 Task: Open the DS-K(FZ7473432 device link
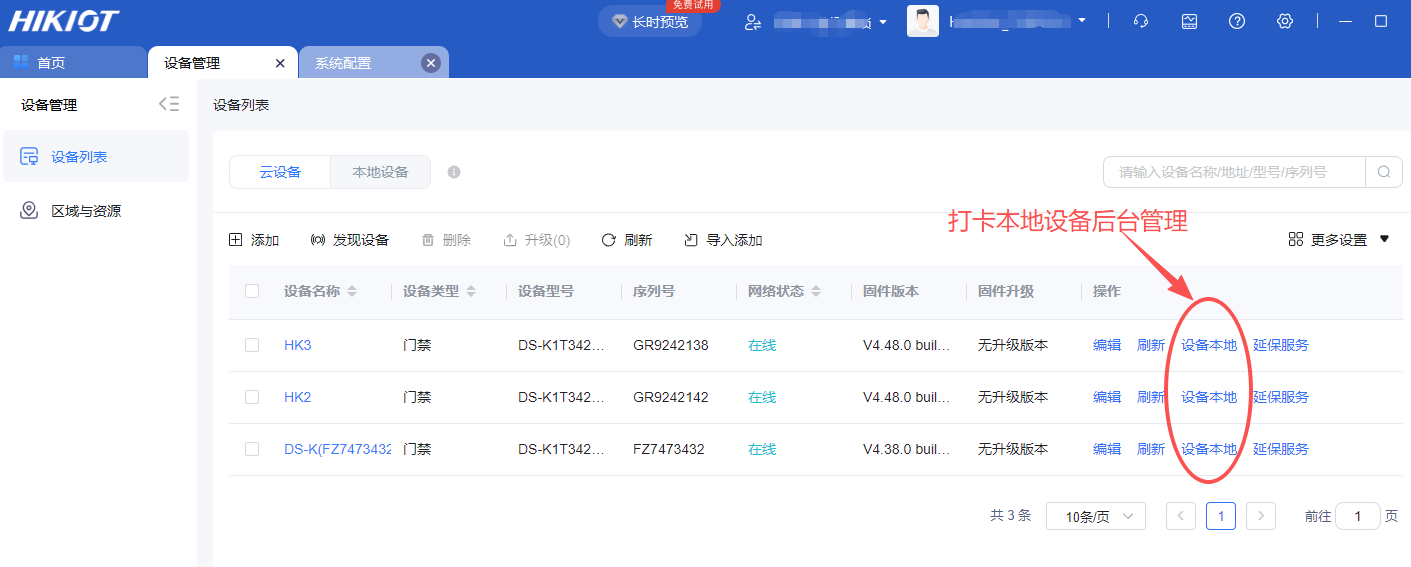click(x=338, y=449)
